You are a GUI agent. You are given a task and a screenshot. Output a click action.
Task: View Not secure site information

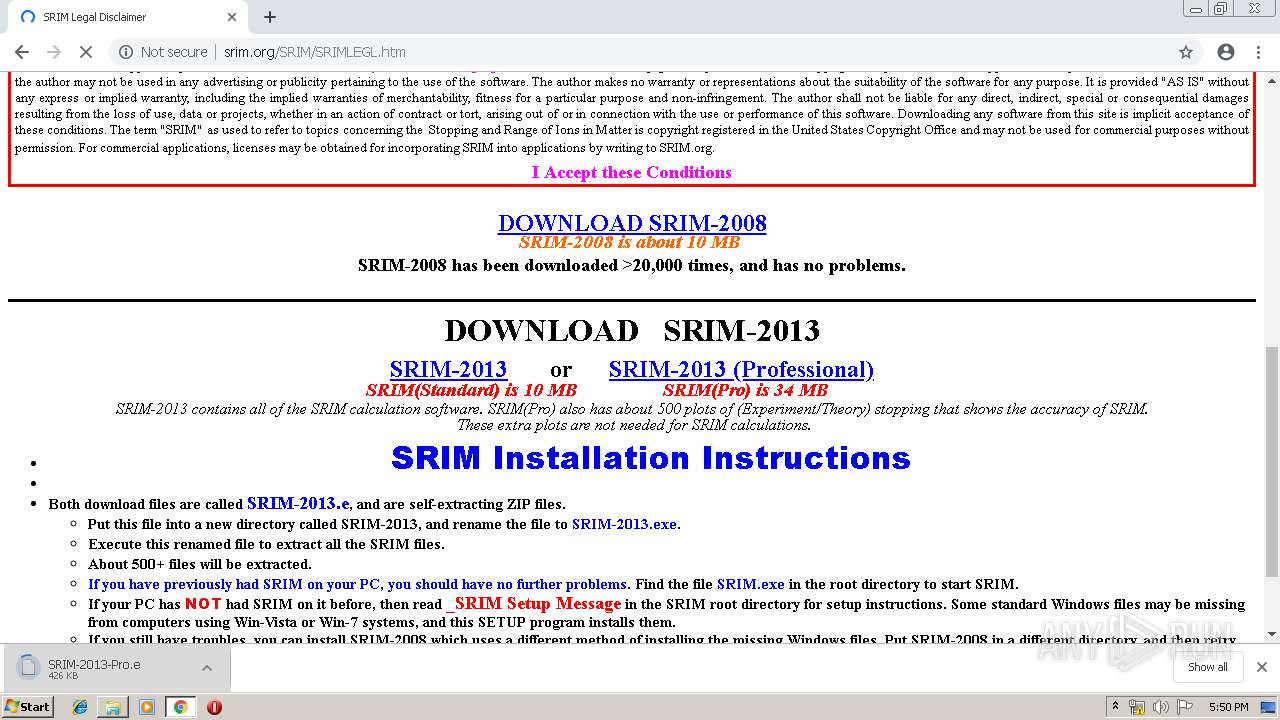tap(164, 52)
